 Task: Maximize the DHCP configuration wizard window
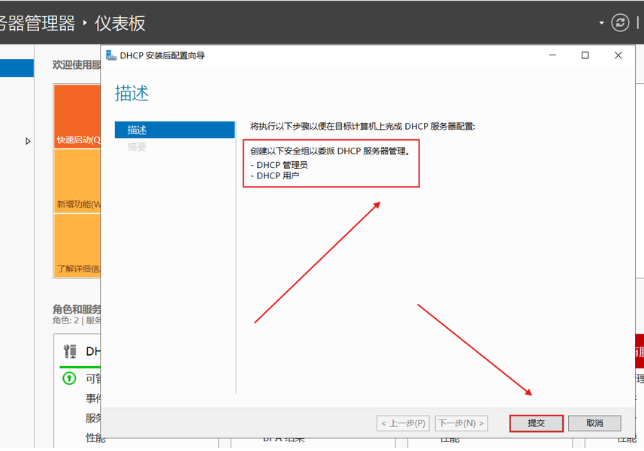tap(585, 55)
